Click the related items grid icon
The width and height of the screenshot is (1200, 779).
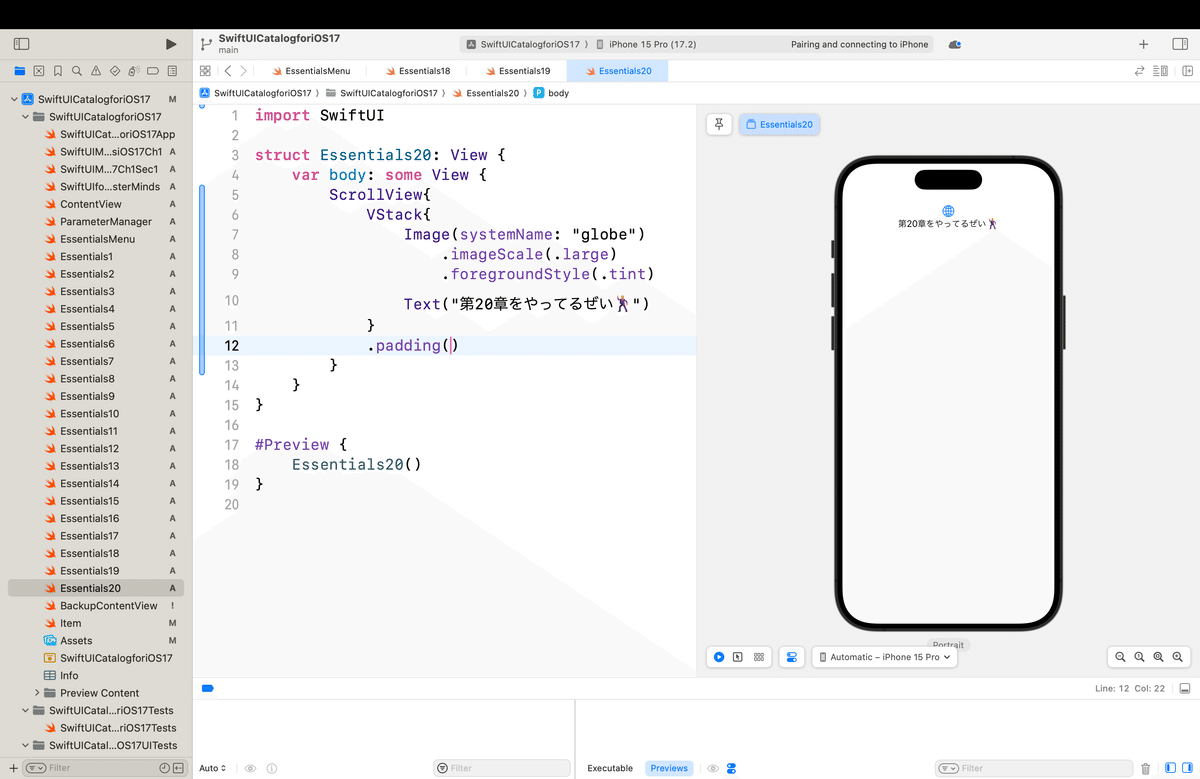[205, 71]
